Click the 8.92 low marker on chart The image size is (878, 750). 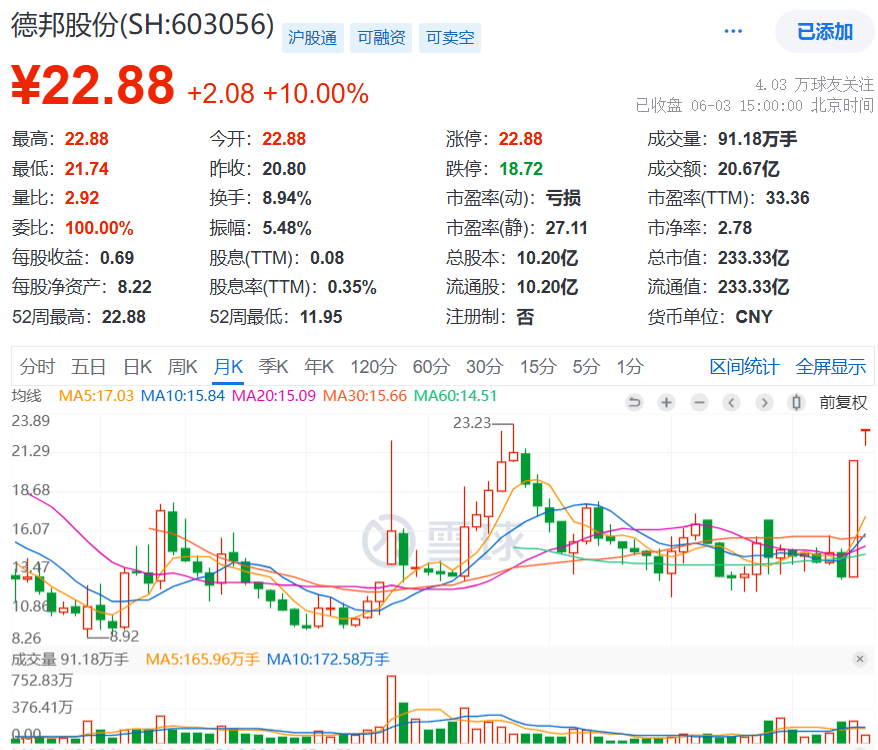(124, 636)
